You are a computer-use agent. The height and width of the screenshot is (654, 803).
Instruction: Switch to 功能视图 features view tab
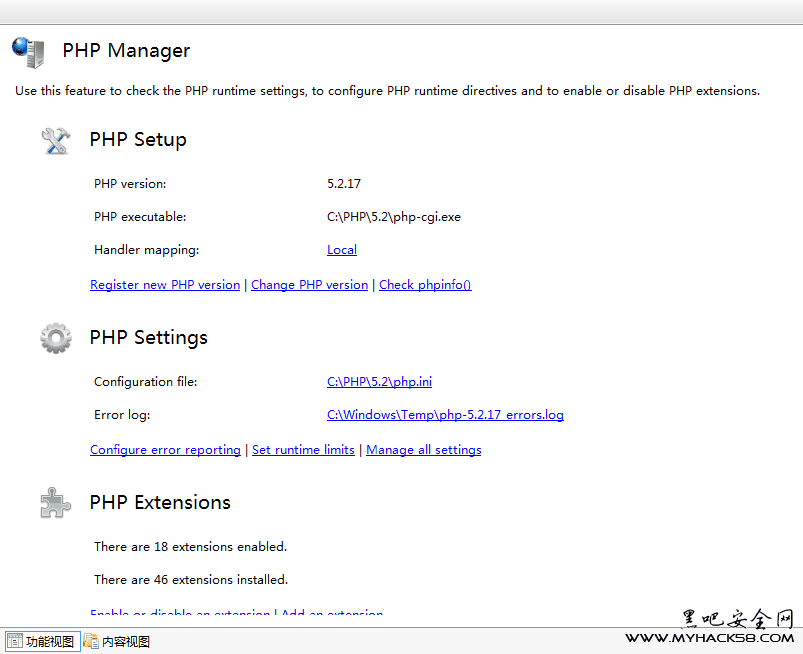(x=43, y=642)
